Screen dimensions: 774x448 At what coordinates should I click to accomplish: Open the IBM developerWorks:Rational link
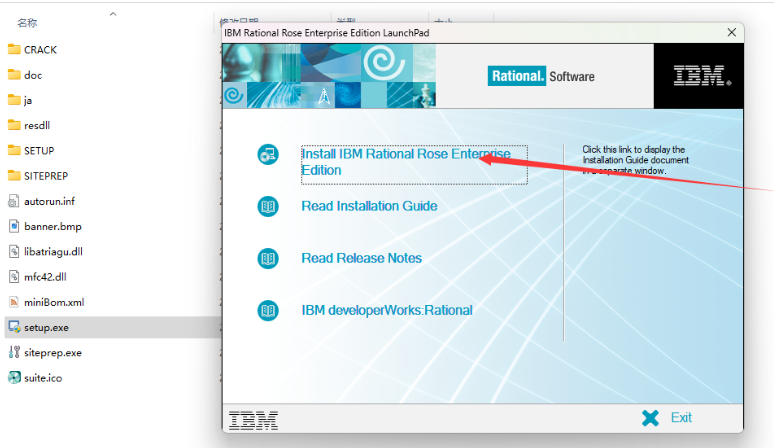point(387,310)
